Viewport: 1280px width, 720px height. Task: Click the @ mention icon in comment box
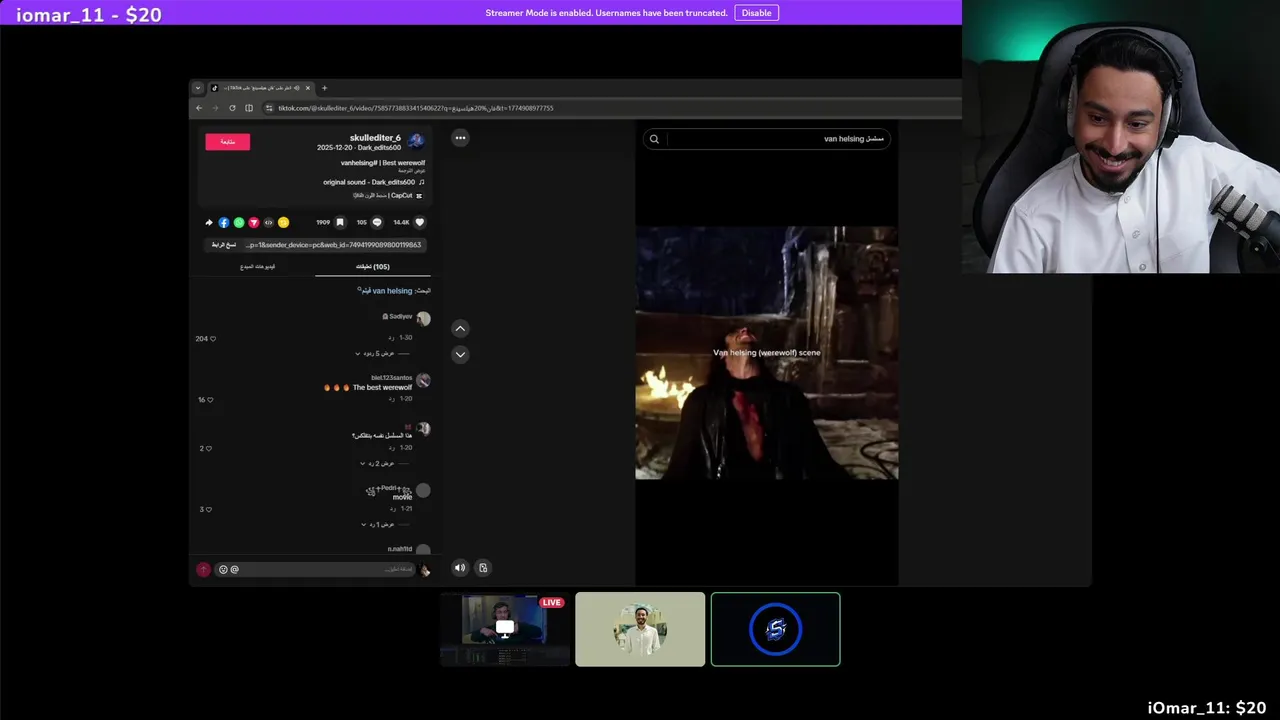[x=235, y=569]
